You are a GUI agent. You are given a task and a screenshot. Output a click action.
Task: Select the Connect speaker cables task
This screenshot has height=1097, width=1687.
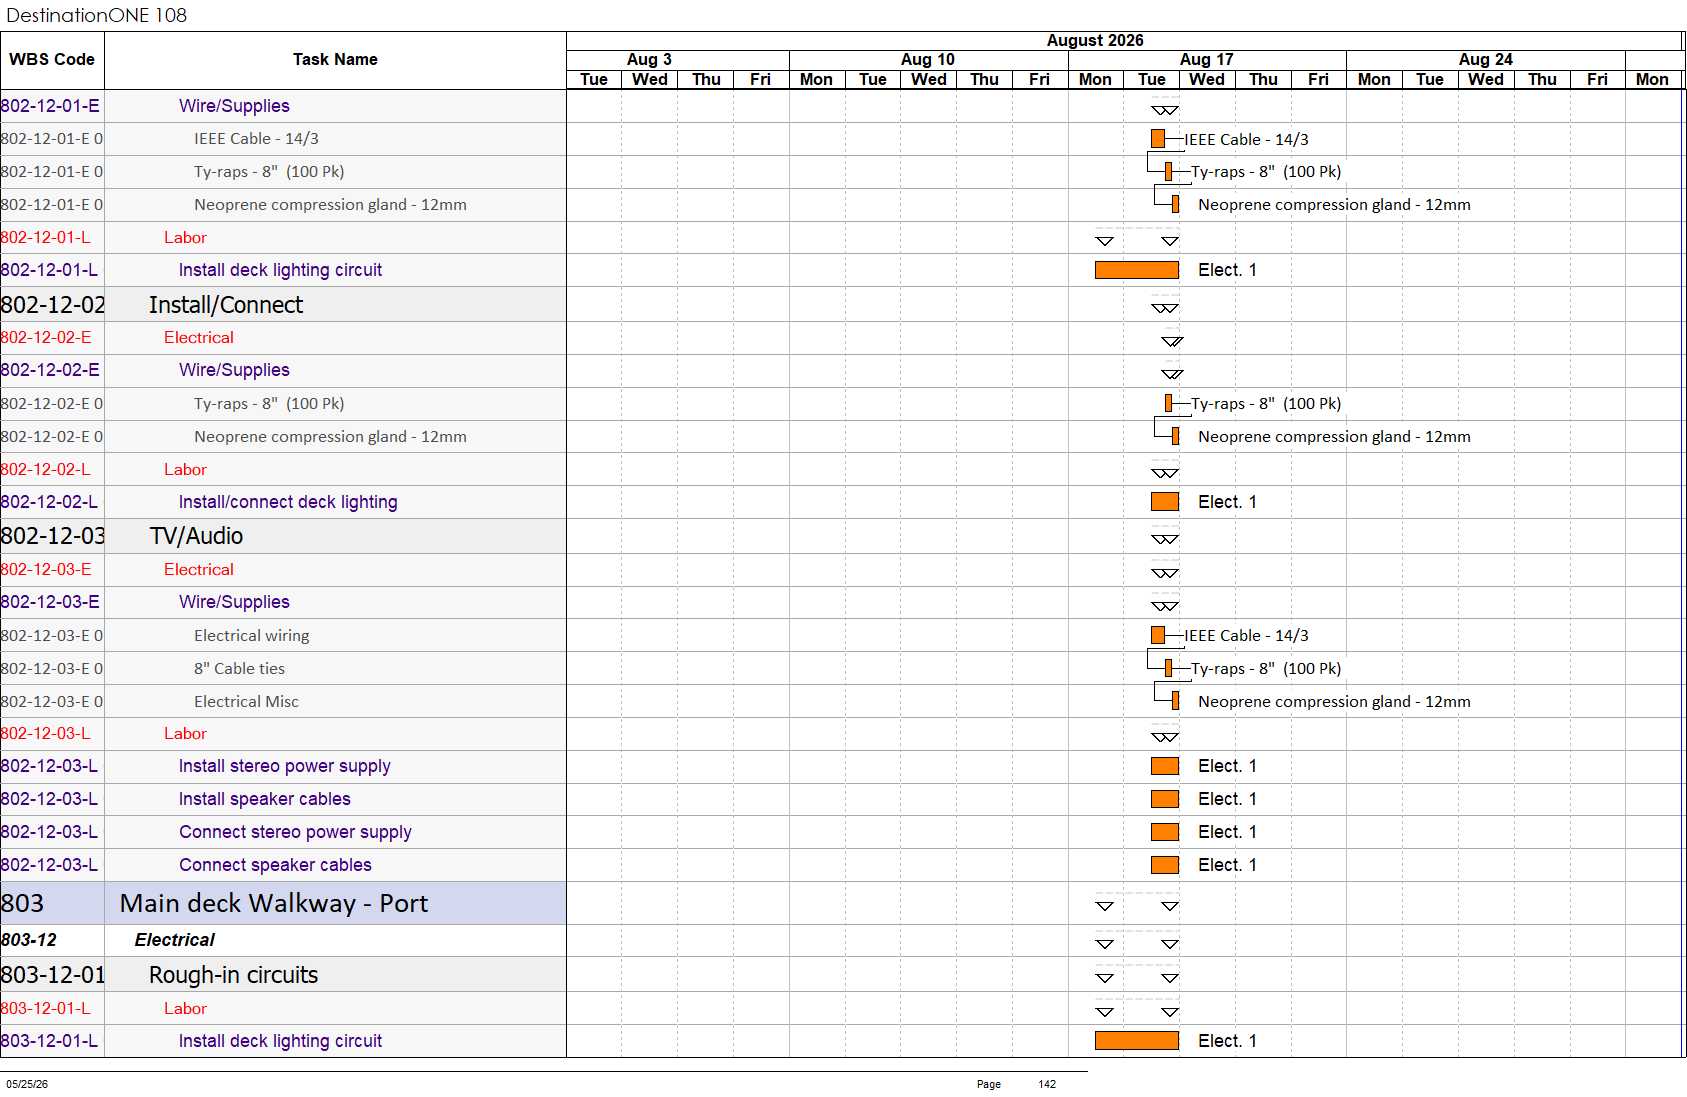(275, 865)
